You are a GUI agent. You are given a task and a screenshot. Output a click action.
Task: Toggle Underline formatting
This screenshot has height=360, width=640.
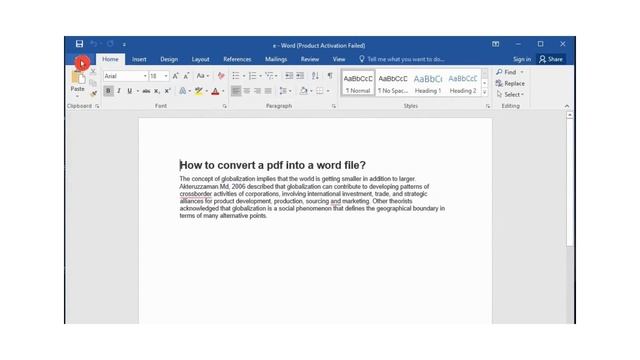pos(129,91)
